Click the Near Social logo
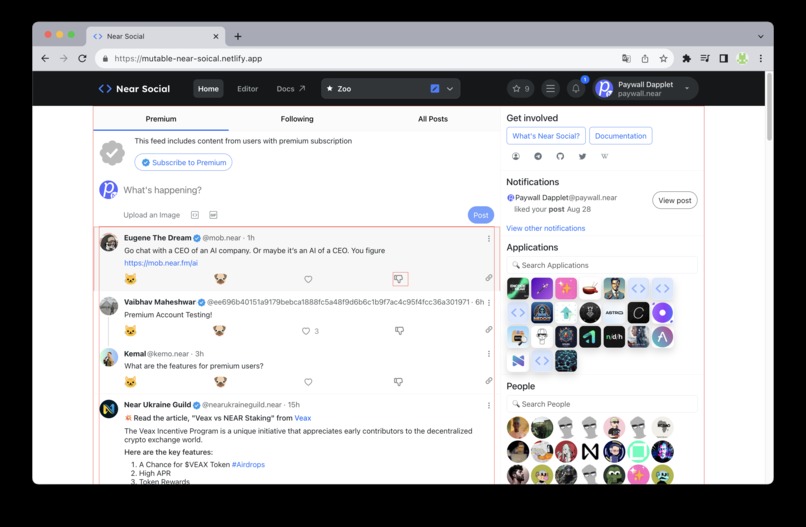Image resolution: width=806 pixels, height=527 pixels. 134,88
